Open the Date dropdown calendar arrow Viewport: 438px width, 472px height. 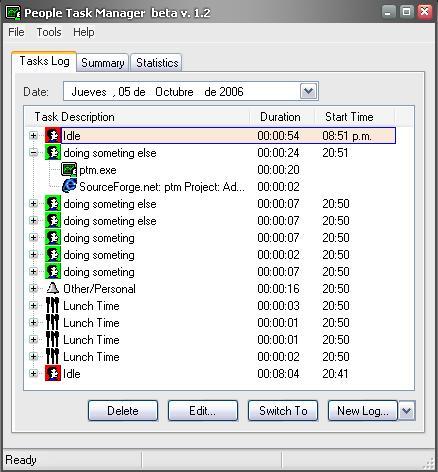tap(309, 91)
